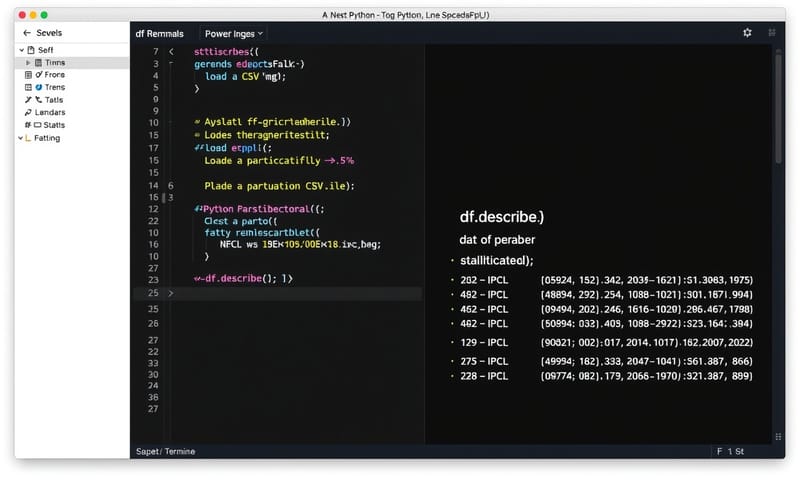Click Sapet/Termine in the status bar
Viewport: 800px width, 480px height.
point(165,451)
